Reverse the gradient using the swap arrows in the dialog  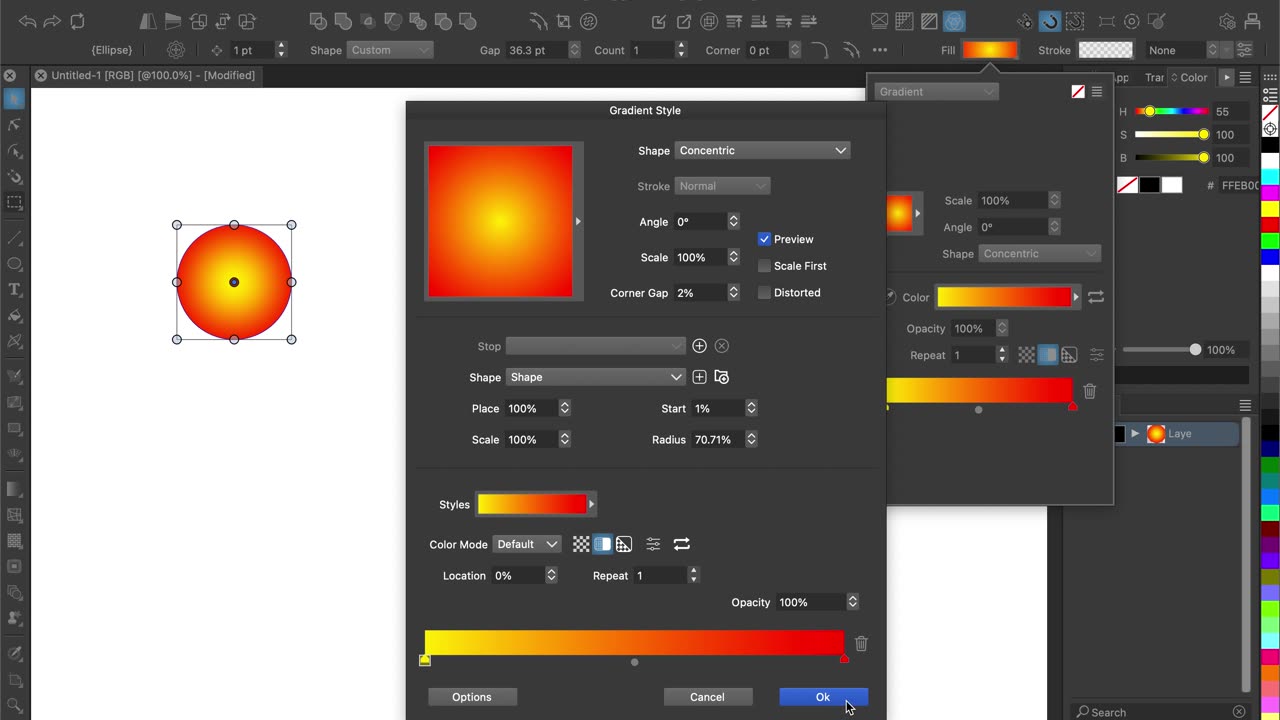[x=682, y=544]
